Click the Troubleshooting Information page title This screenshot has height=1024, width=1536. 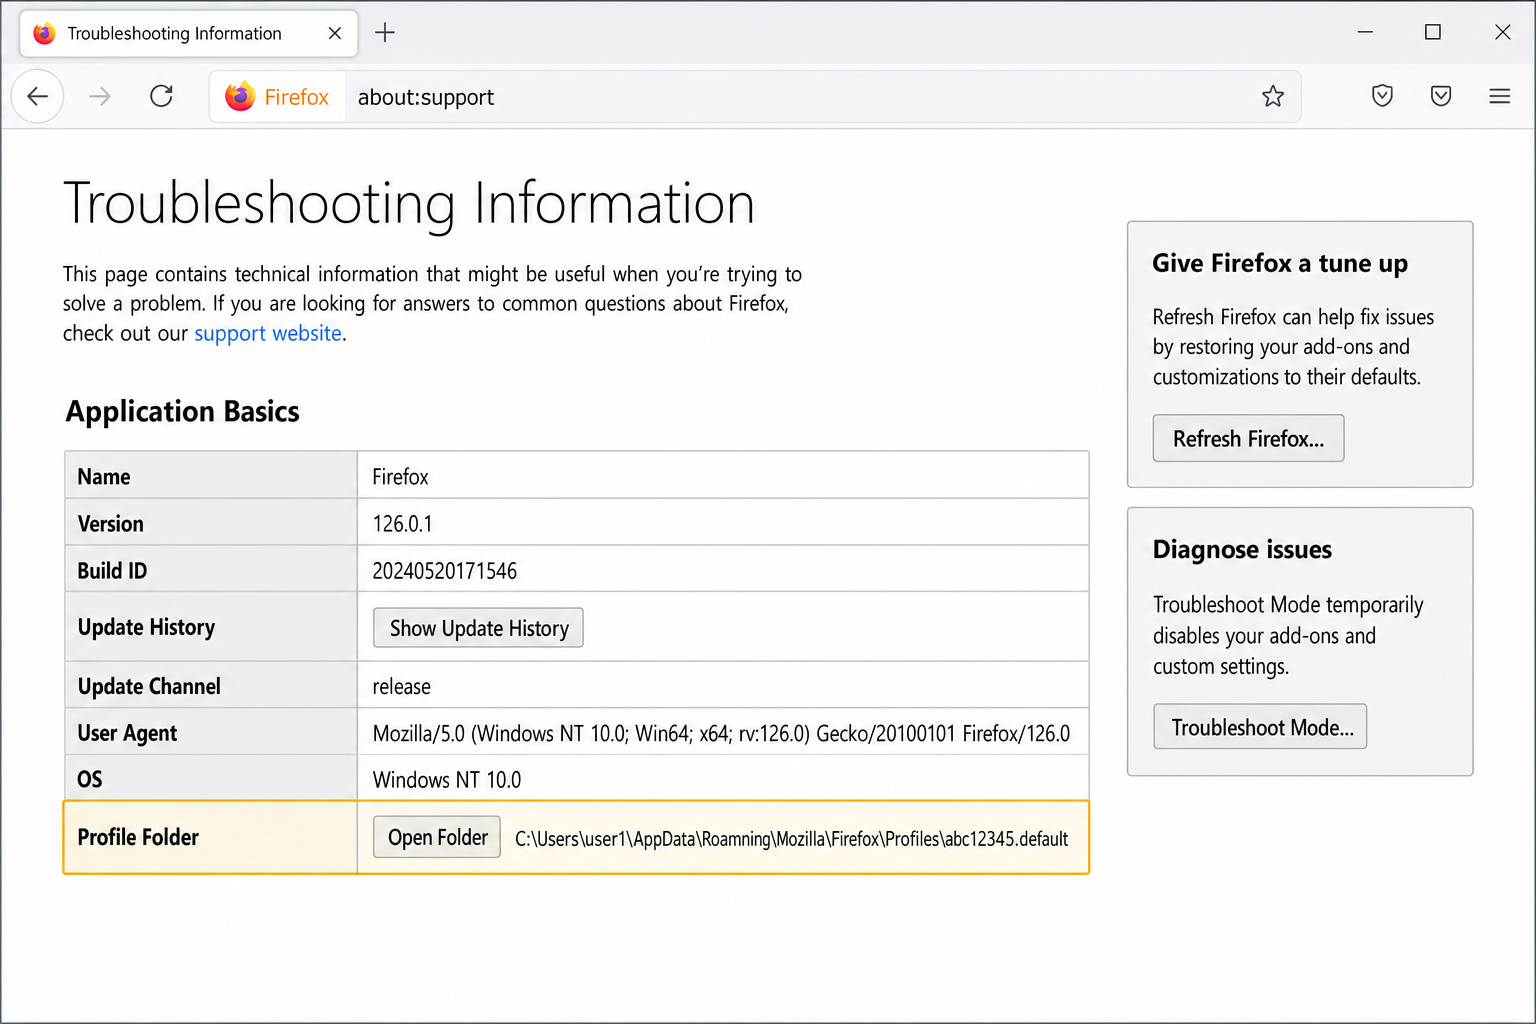tap(409, 203)
